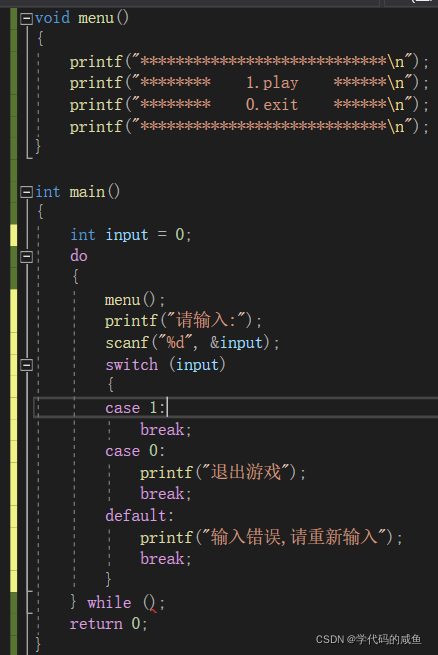This screenshot has height=655, width=438.
Task: Click the printf("退出游戏") line
Action: coord(223,472)
